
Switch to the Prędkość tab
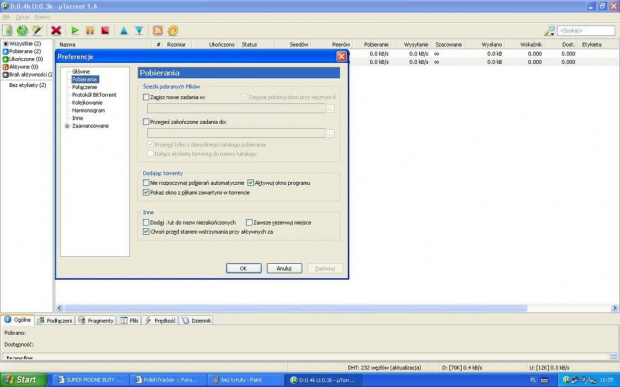click(161, 321)
